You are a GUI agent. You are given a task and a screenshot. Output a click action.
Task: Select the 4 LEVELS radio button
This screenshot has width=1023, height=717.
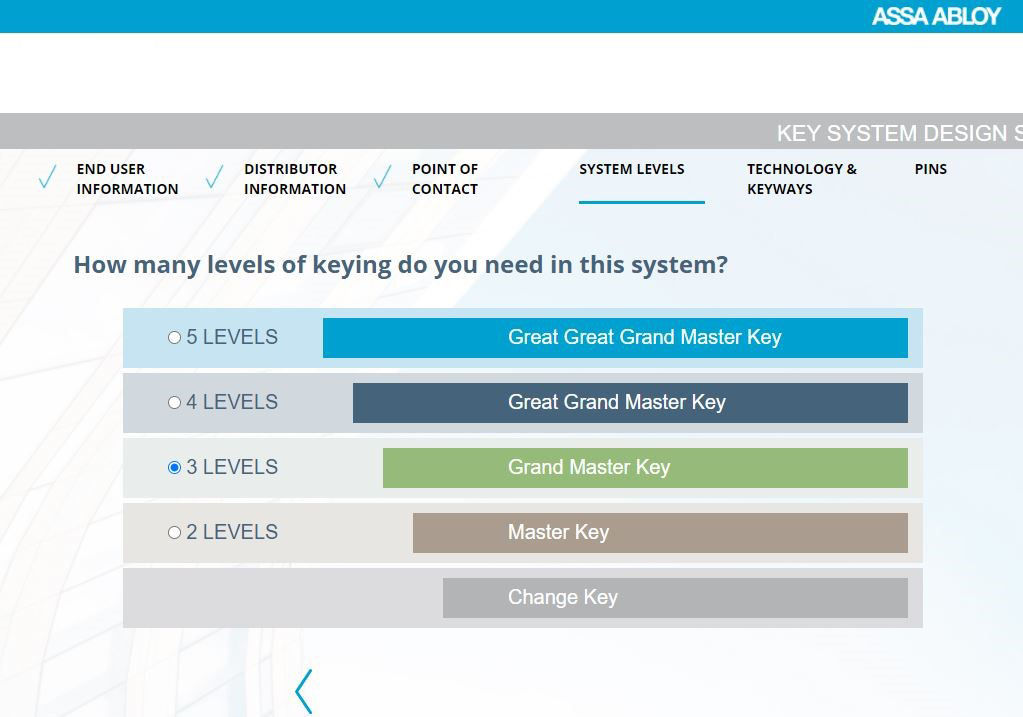pyautogui.click(x=174, y=403)
